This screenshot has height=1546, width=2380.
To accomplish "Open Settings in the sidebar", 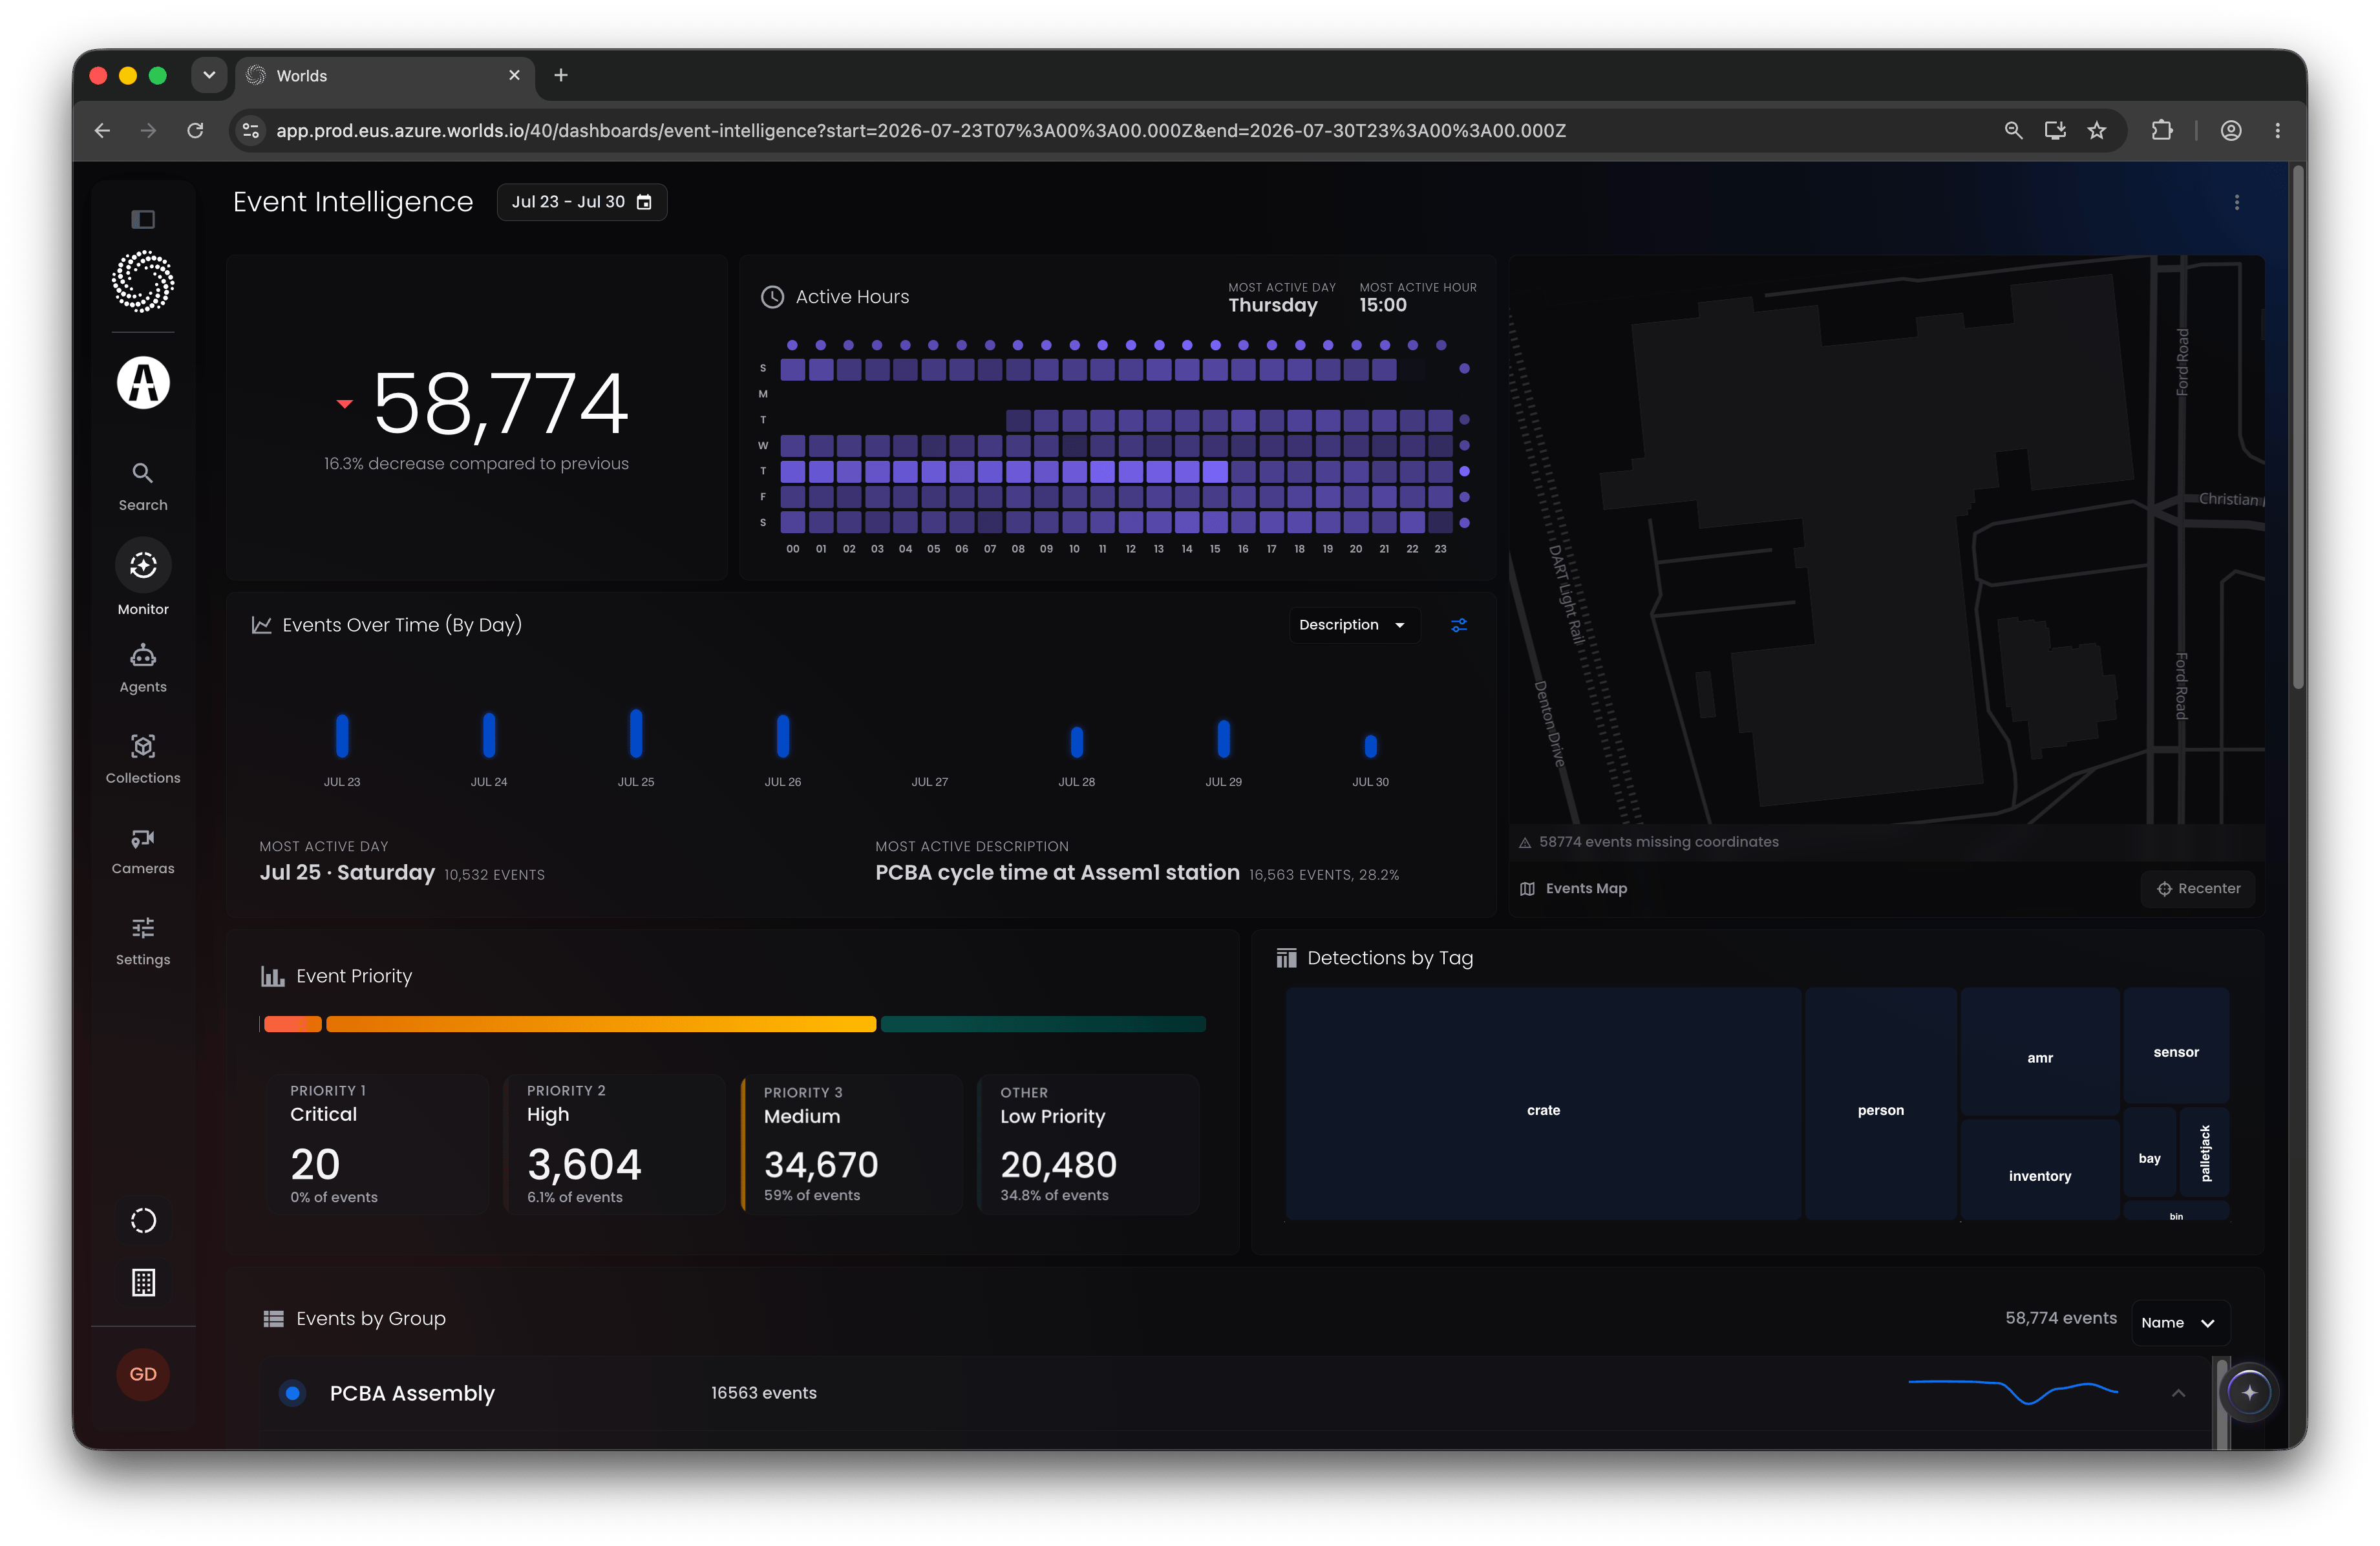I will (x=143, y=941).
